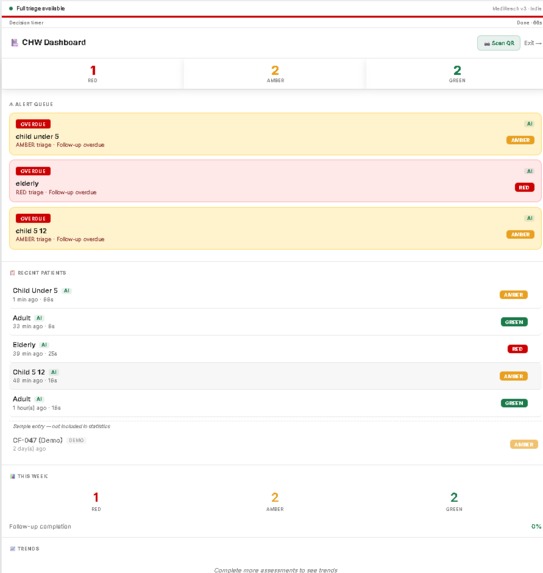
Task: Open the CF-047 (Demo) sample entry
Action: 275,444
